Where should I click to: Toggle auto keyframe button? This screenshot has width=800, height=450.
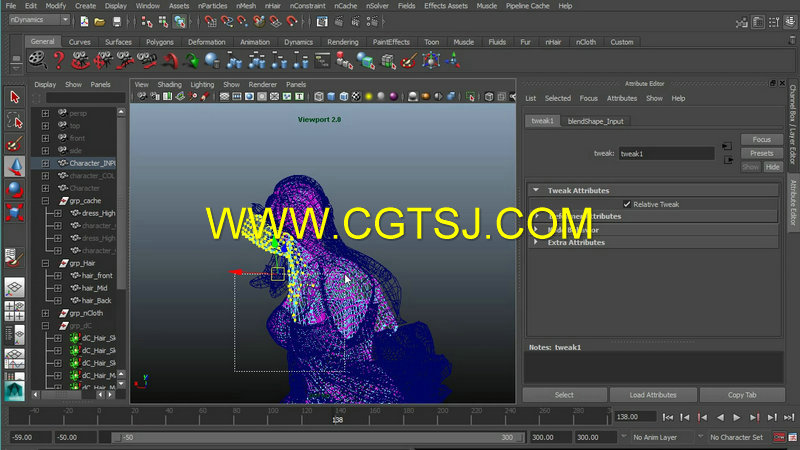tap(779, 437)
